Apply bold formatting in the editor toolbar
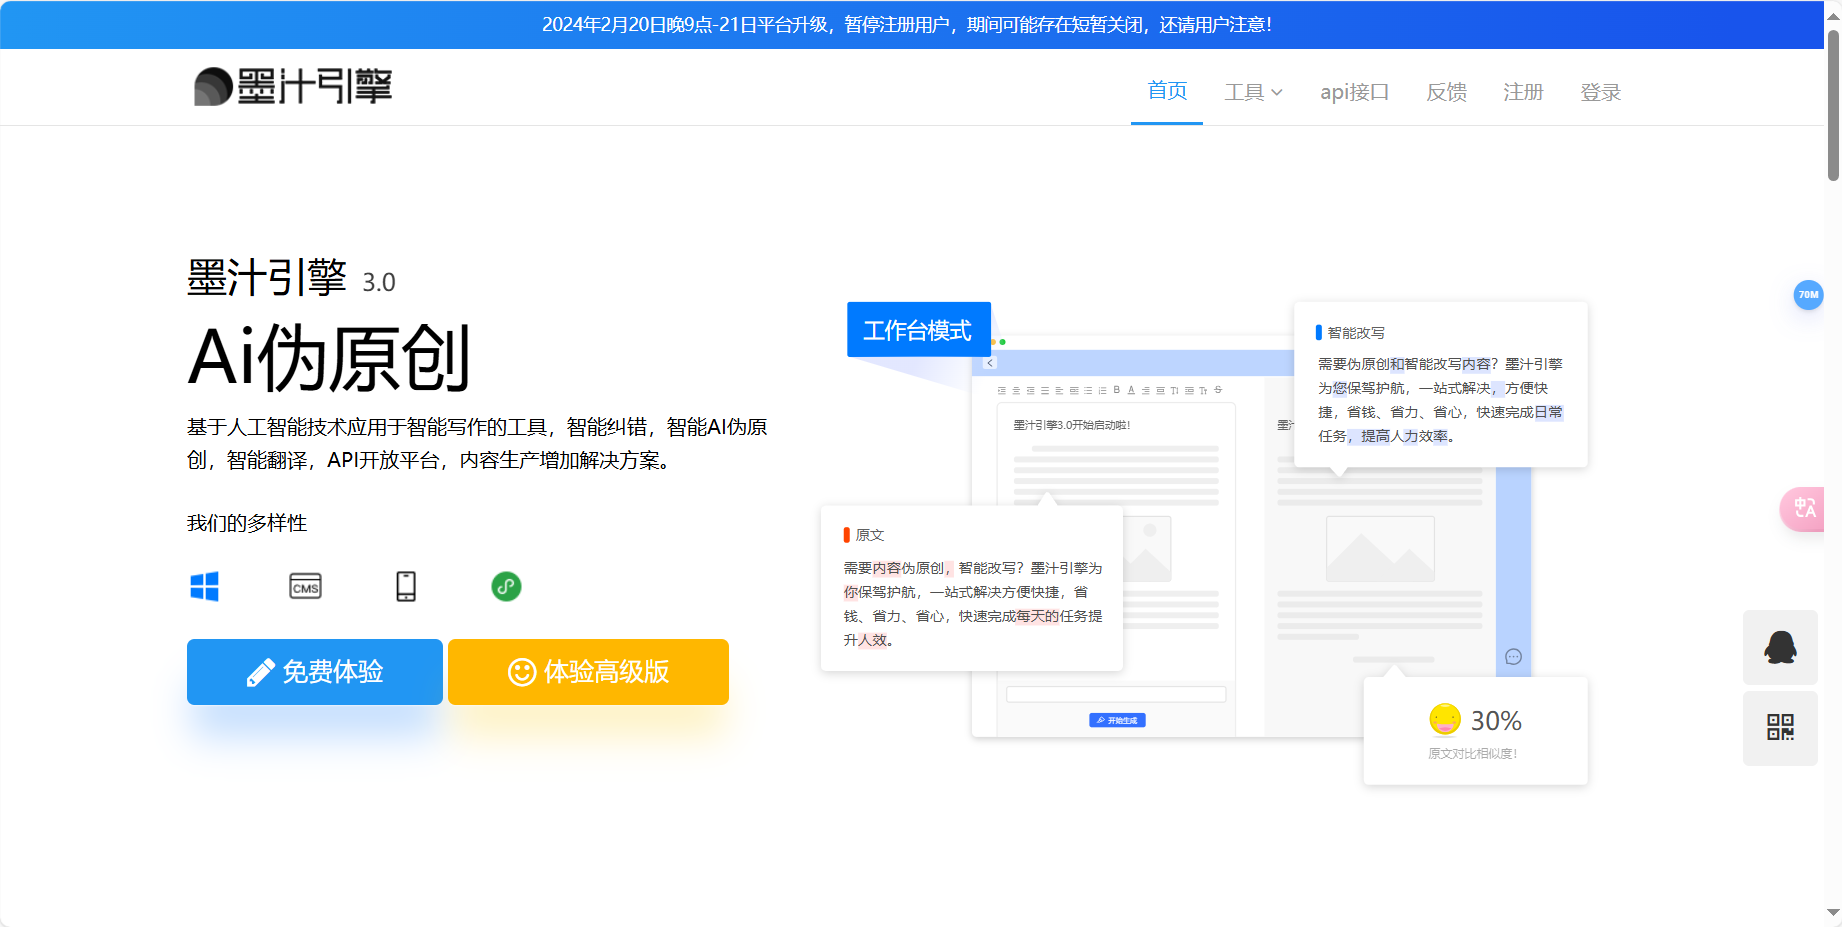Image resolution: width=1842 pixels, height=927 pixels. 1117,390
